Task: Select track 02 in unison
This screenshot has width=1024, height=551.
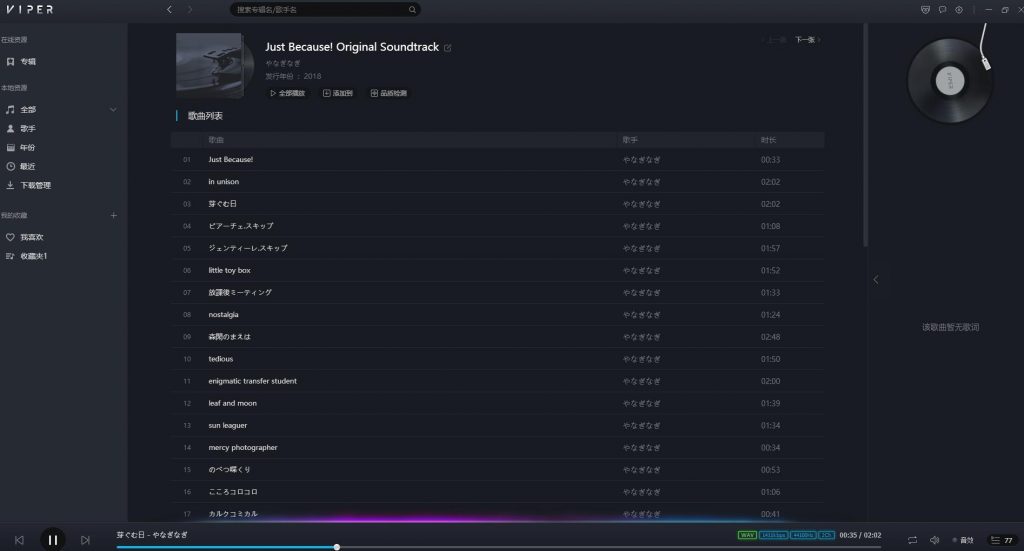Action: 498,181
